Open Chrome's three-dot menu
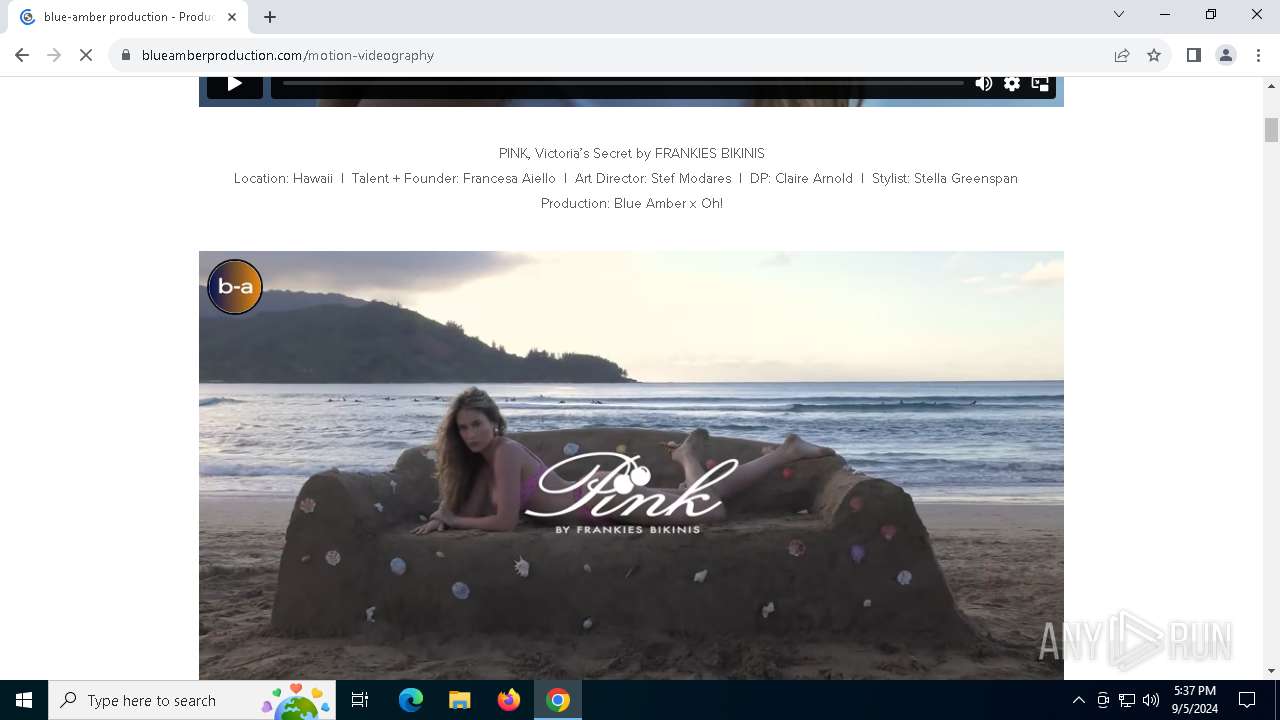Screen dimensions: 1280x720 click(x=1258, y=55)
